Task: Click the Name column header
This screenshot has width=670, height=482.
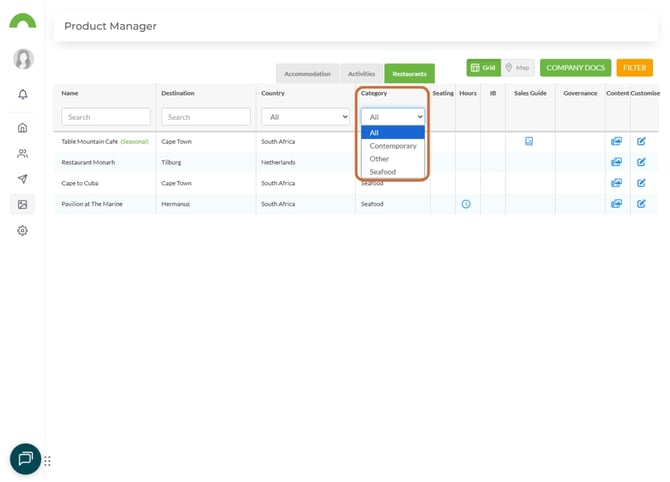Action: coord(70,93)
